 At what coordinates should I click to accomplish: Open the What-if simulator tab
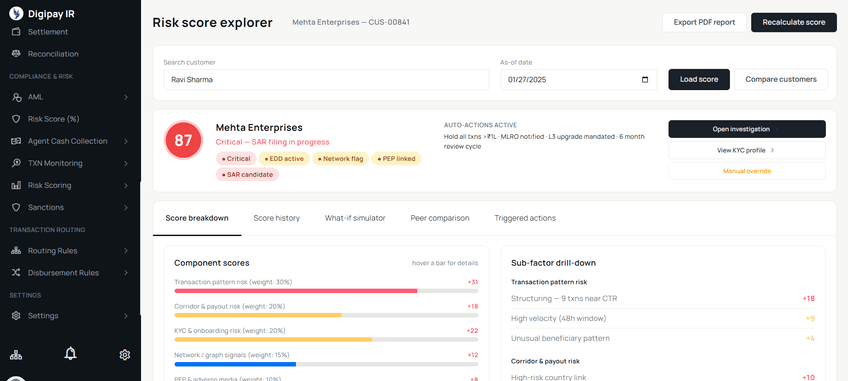click(355, 218)
